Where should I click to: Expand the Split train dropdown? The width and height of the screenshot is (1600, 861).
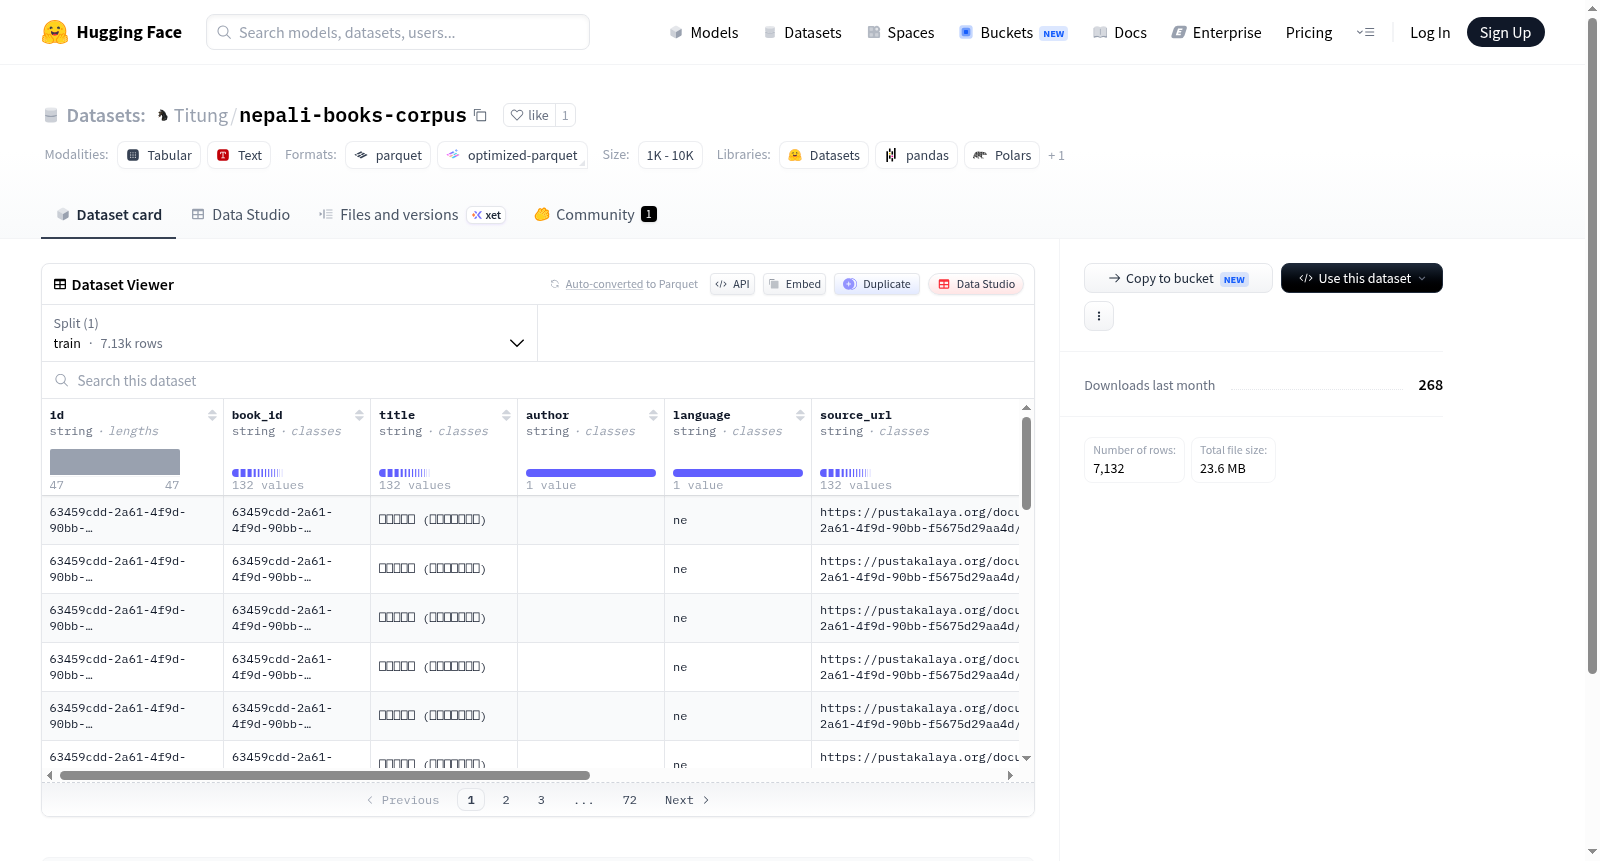(x=289, y=333)
